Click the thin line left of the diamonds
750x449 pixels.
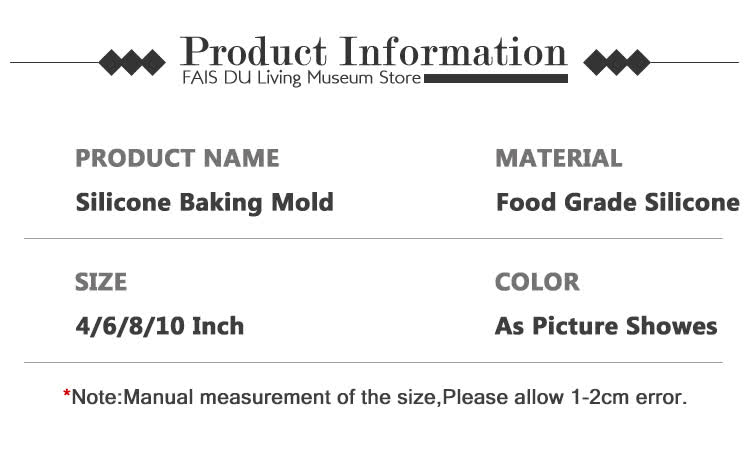[x=55, y=62]
